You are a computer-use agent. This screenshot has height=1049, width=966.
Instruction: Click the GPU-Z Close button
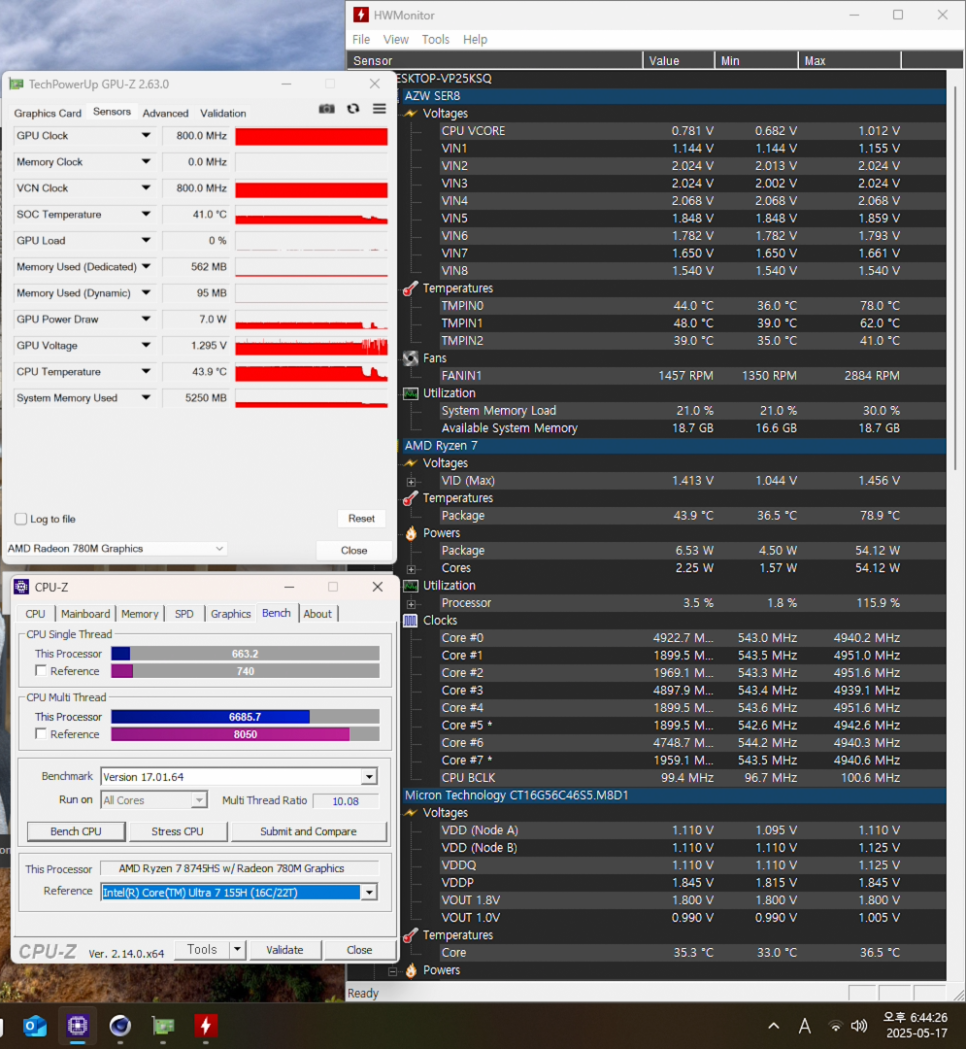354,550
